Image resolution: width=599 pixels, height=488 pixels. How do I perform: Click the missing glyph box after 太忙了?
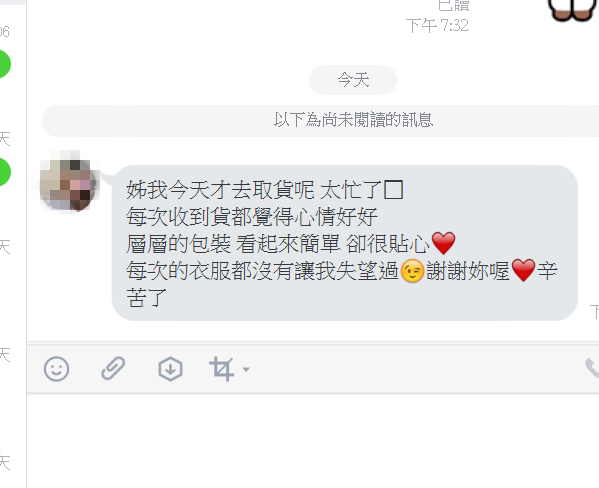[393, 190]
